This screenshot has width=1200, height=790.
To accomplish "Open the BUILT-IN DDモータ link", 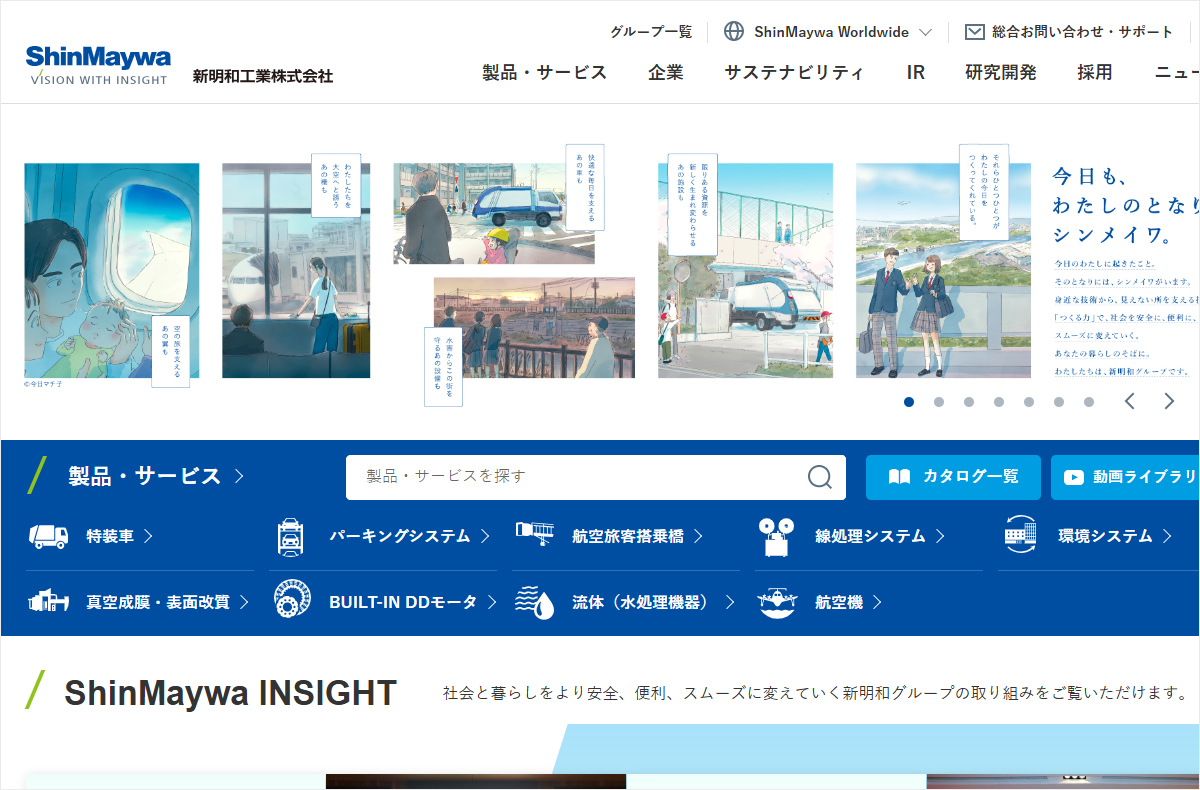I will point(403,602).
